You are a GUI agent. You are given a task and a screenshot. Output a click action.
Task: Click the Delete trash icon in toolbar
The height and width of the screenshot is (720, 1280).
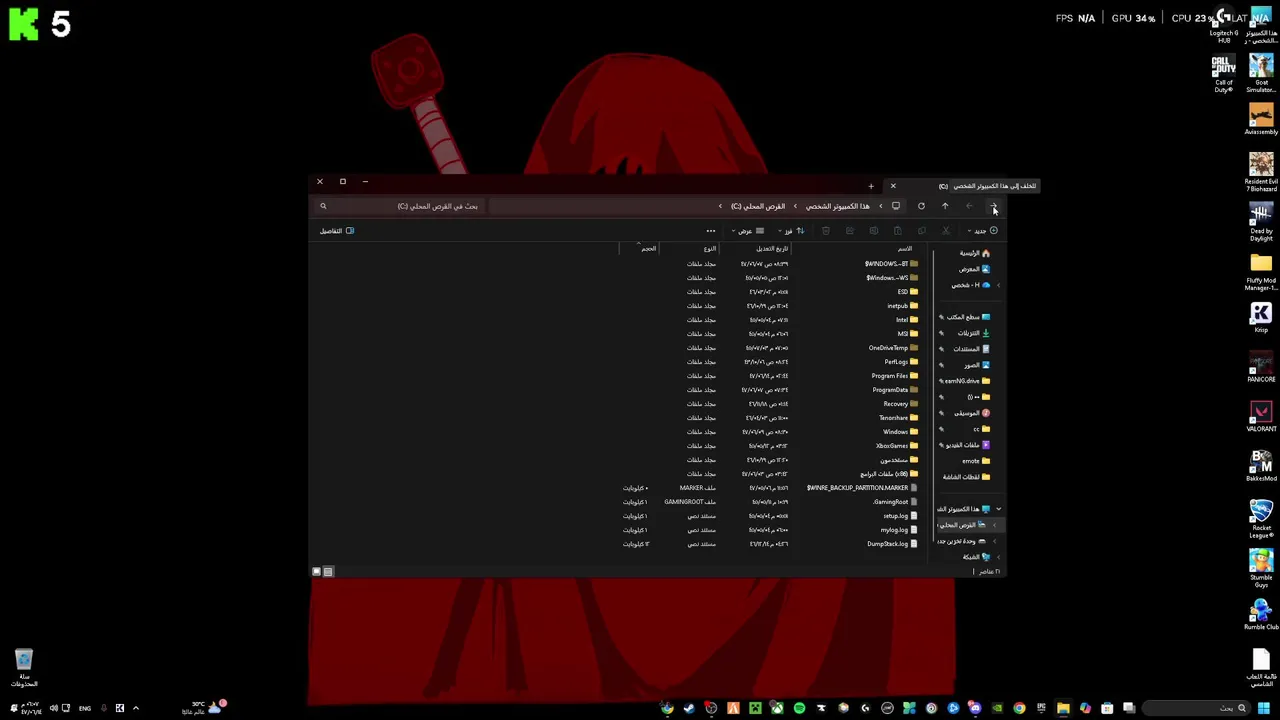[825, 231]
